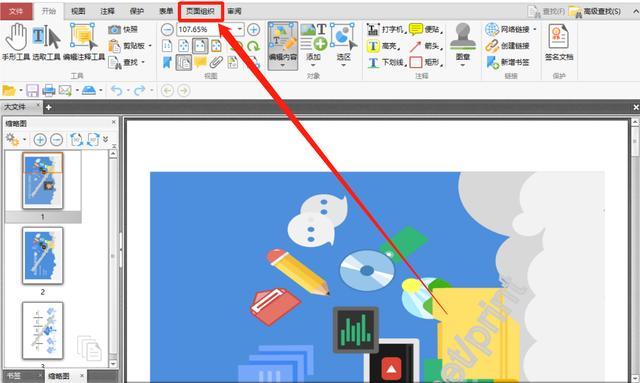Viewport: 640px width, 383px height.
Task: Expand the open folder dropdown arrow in quick toolbar
Action: click(x=20, y=90)
